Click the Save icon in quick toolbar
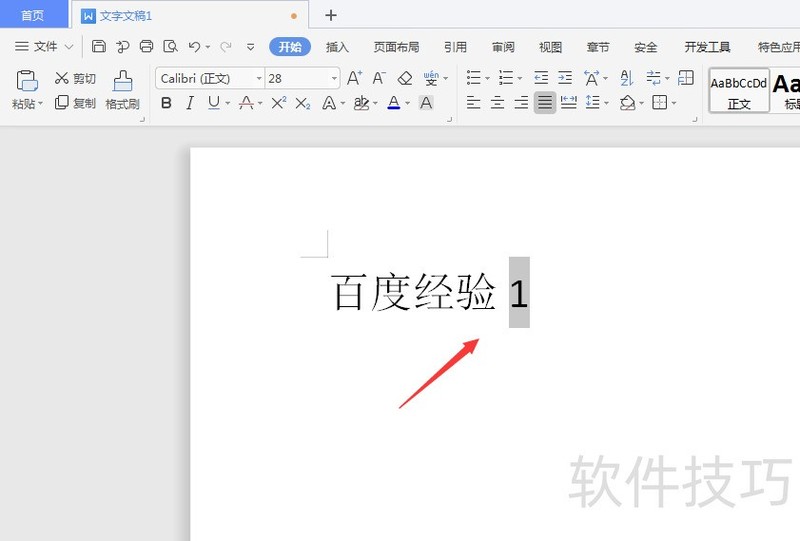Image resolution: width=800 pixels, height=541 pixels. [x=98, y=46]
